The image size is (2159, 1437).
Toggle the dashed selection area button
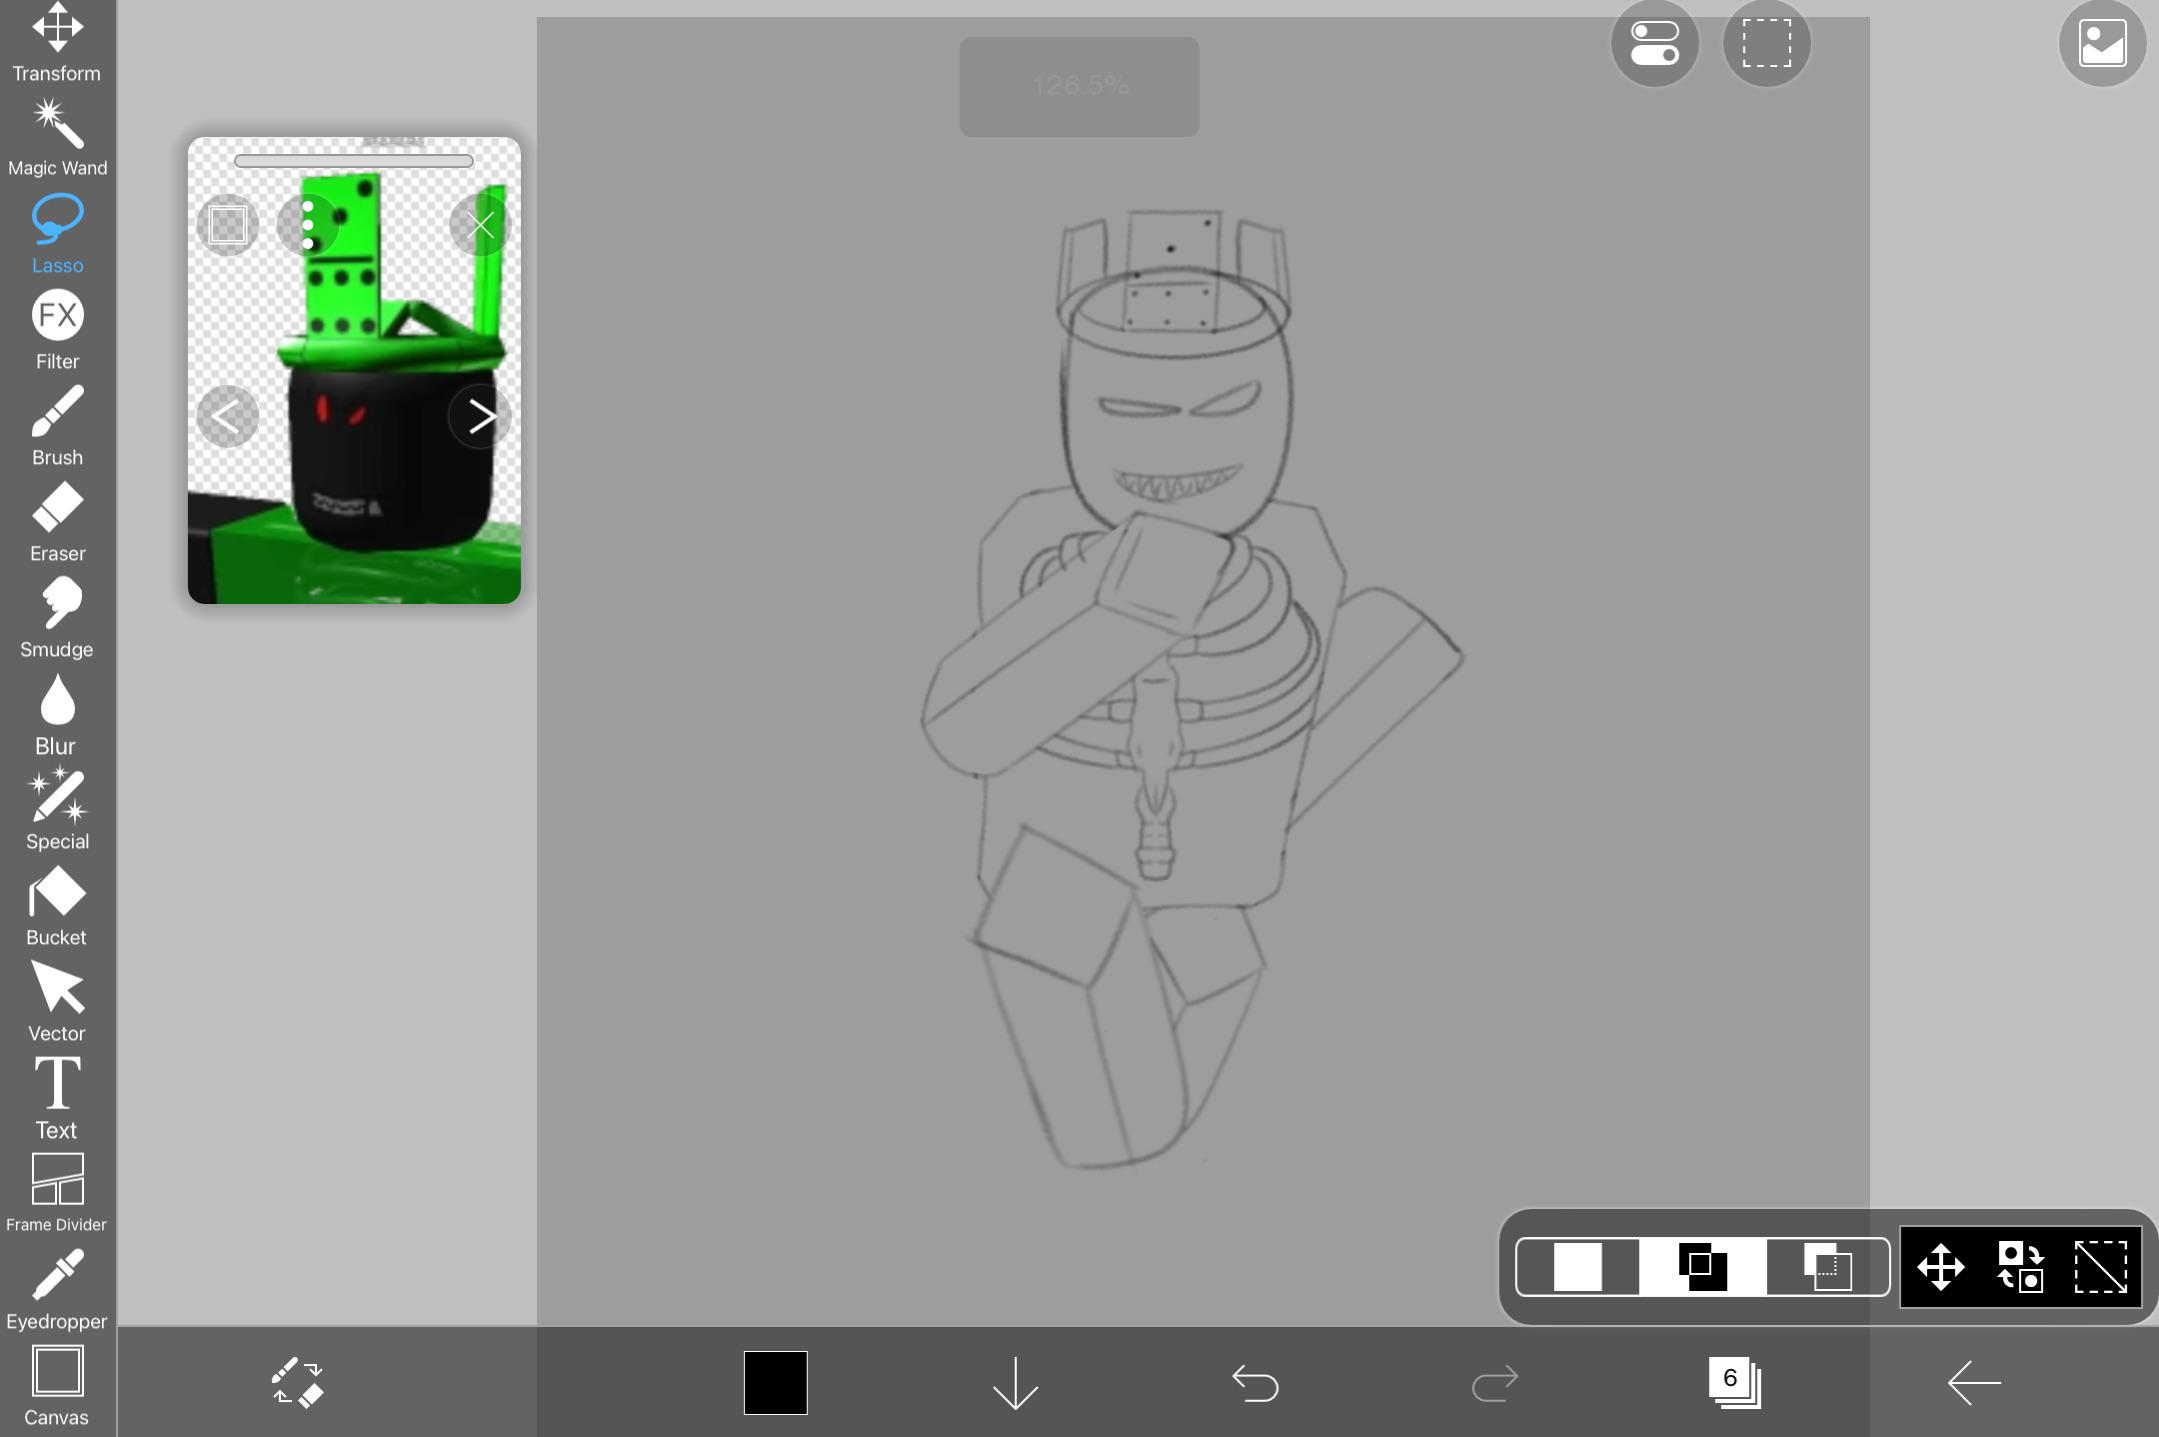point(1766,44)
